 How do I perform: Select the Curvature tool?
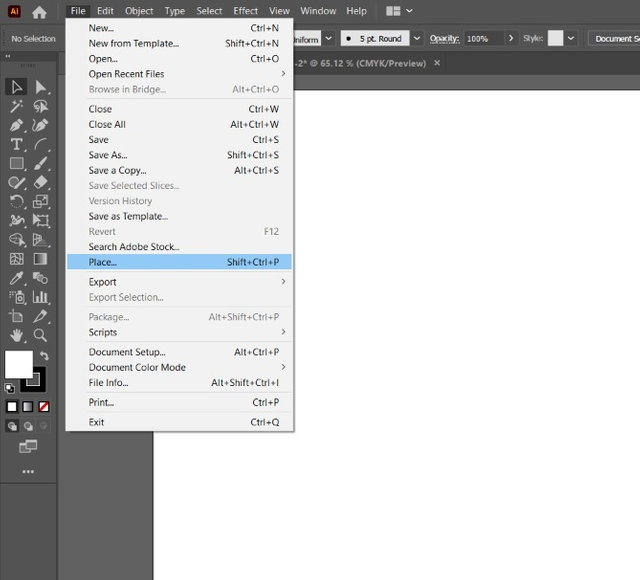click(x=40, y=125)
